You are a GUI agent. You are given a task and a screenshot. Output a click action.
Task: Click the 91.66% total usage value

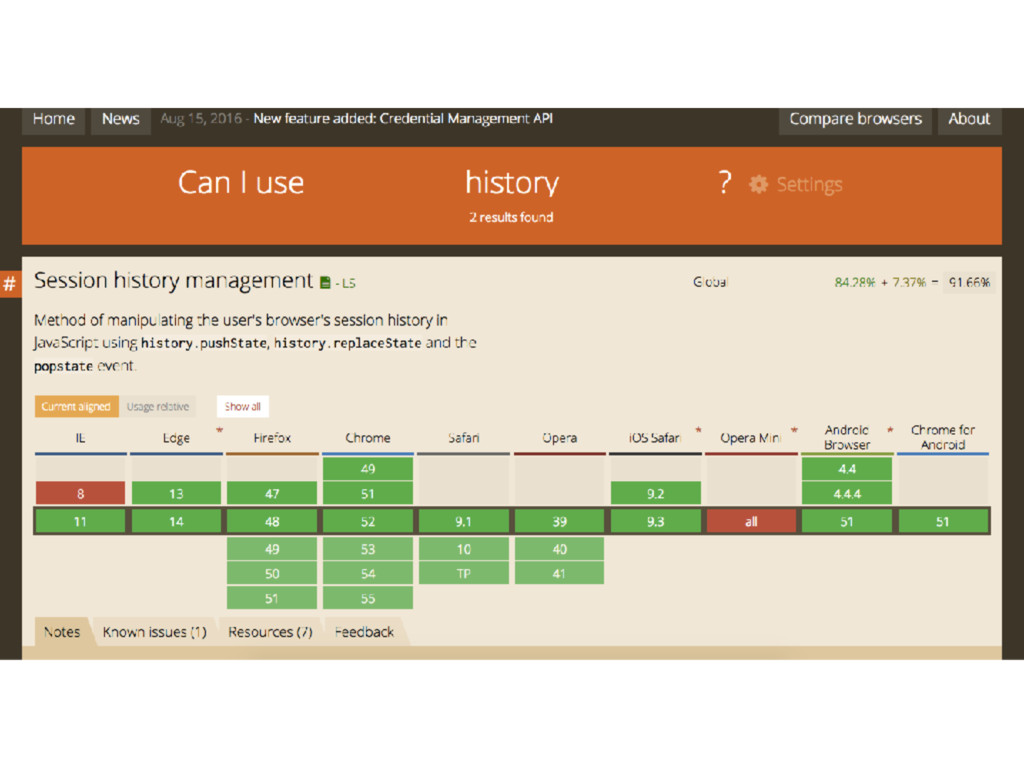click(x=969, y=282)
